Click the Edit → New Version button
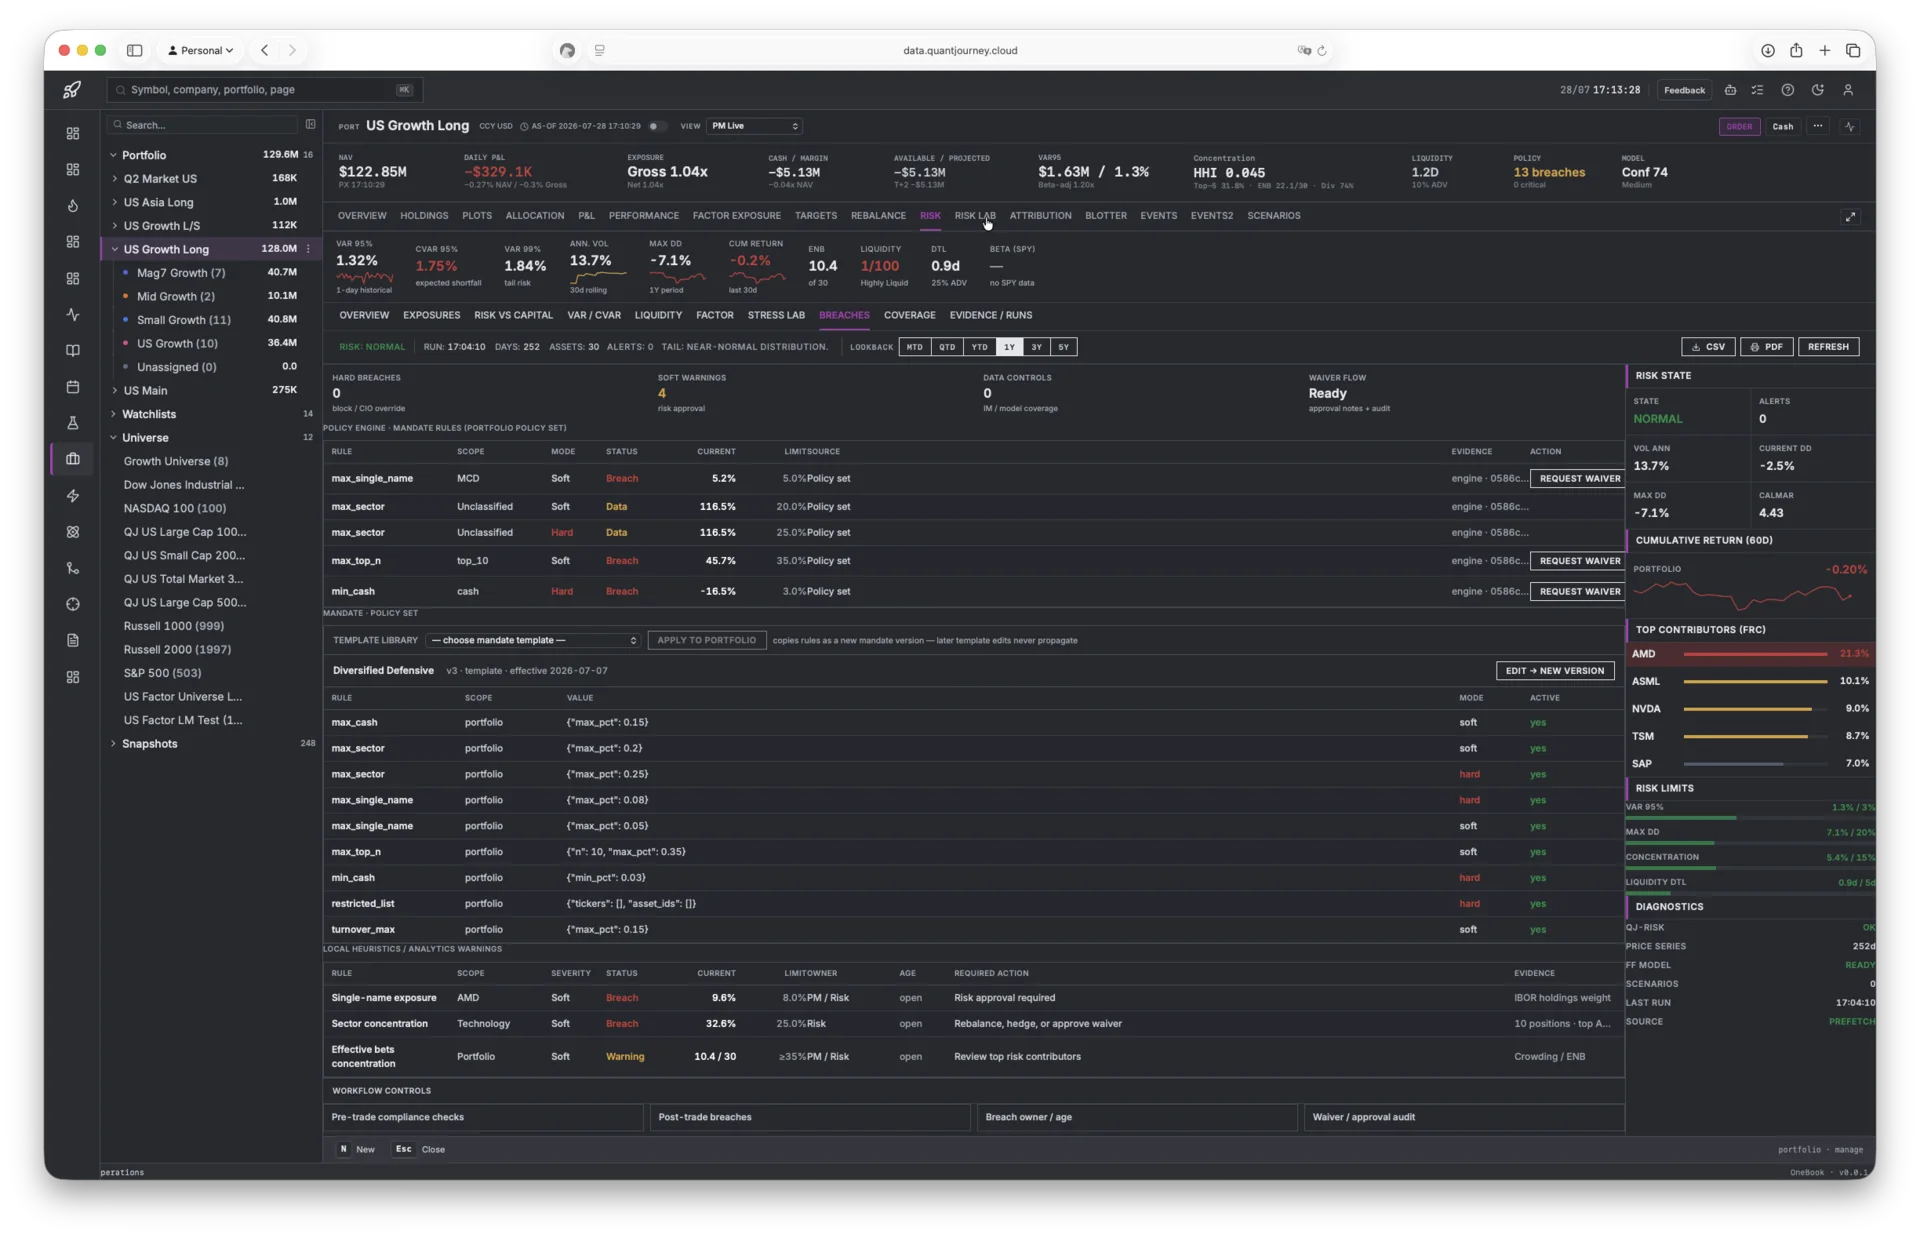Viewport: 1920px width, 1238px height. point(1554,671)
